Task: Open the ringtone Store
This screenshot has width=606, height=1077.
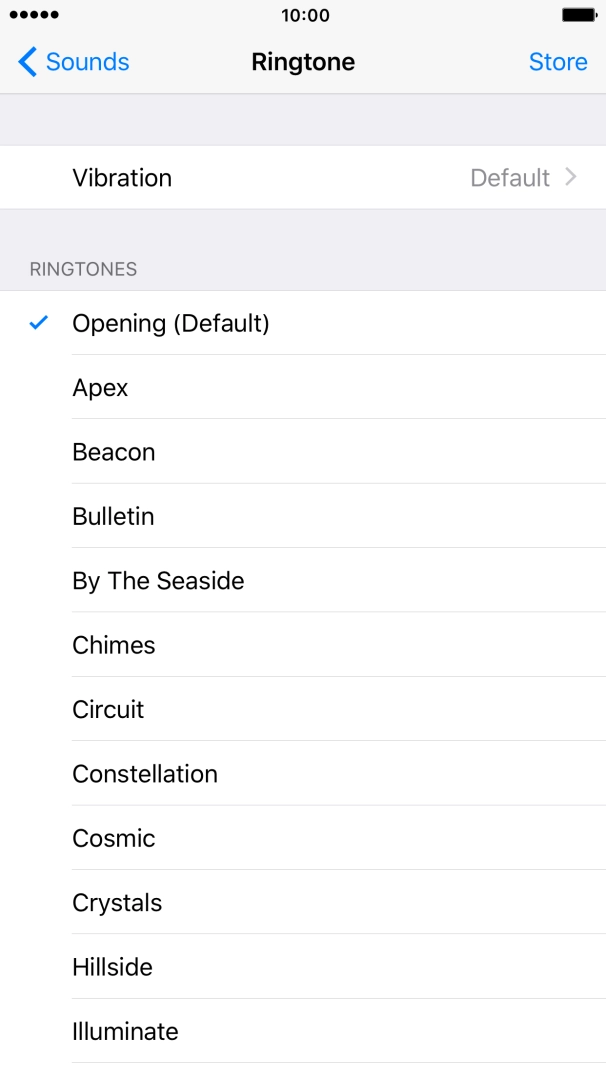Action: (x=558, y=62)
